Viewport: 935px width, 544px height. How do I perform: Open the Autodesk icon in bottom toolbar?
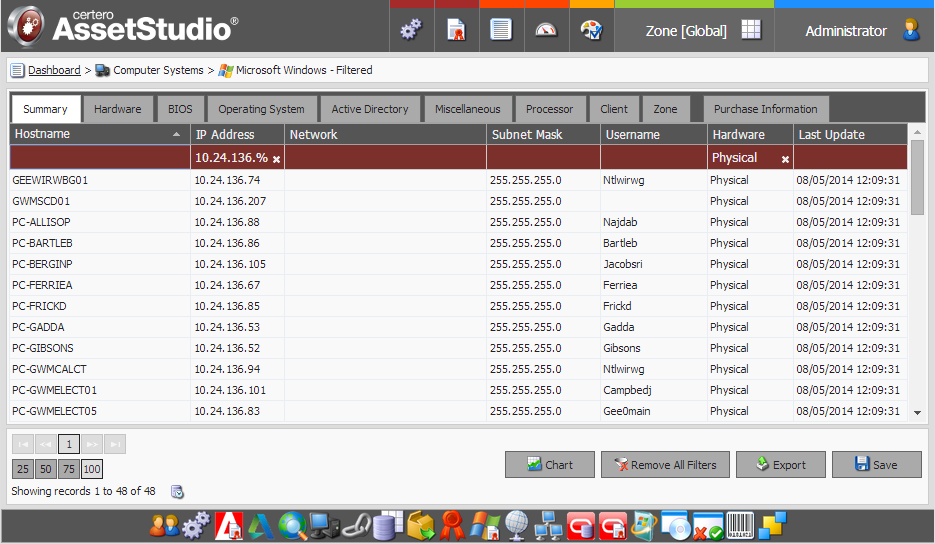pos(261,526)
